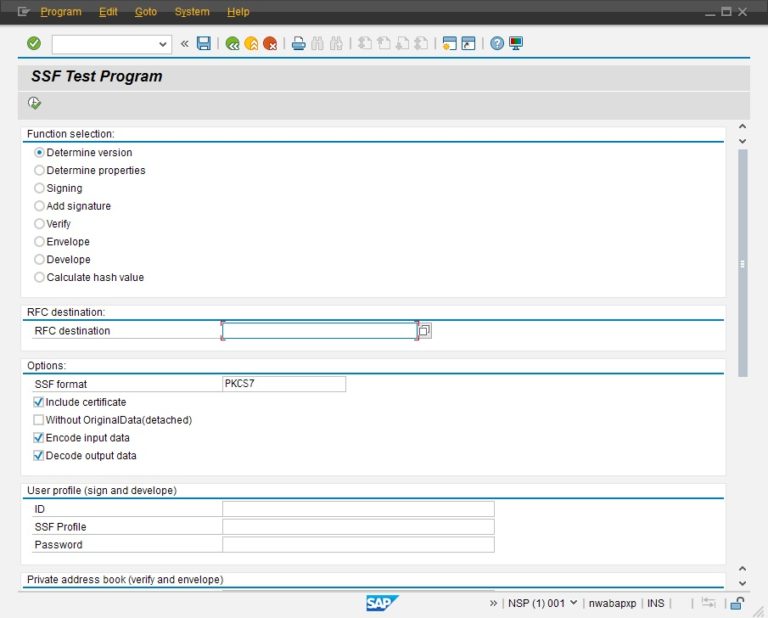Open the Goto menu
This screenshot has width=768, height=618.
146,12
